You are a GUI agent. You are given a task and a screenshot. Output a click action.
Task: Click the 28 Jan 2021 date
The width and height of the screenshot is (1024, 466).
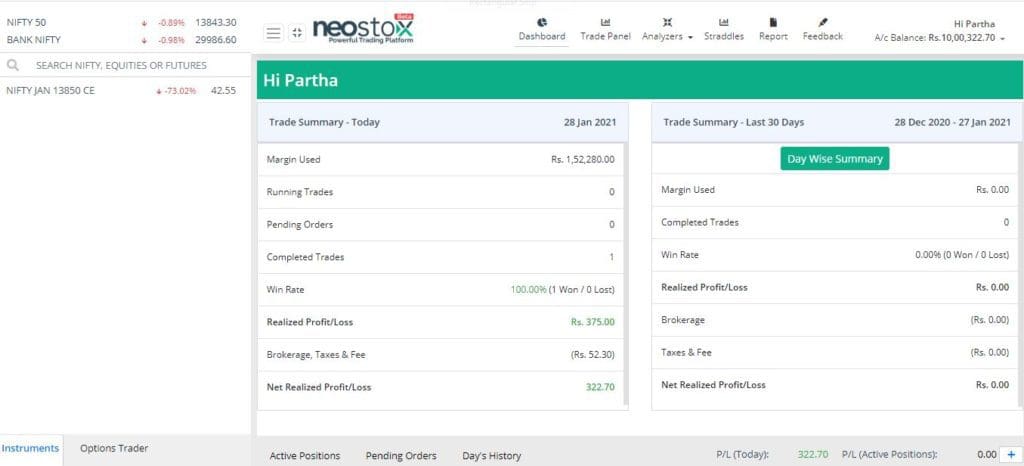590,122
